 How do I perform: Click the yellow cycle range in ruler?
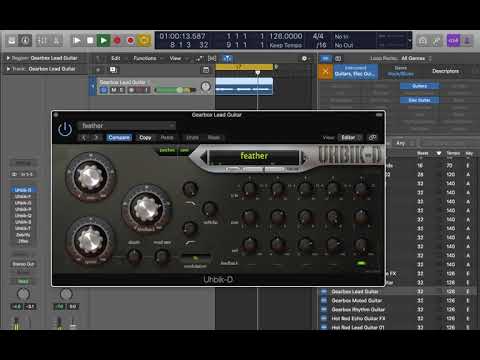pos(244,67)
